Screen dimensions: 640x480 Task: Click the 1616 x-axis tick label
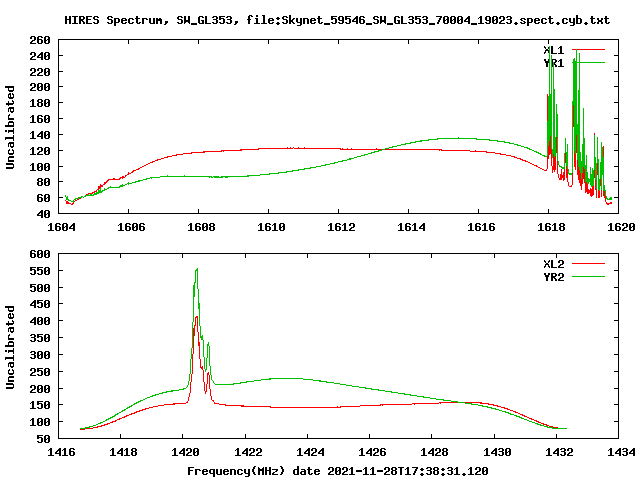481,227
